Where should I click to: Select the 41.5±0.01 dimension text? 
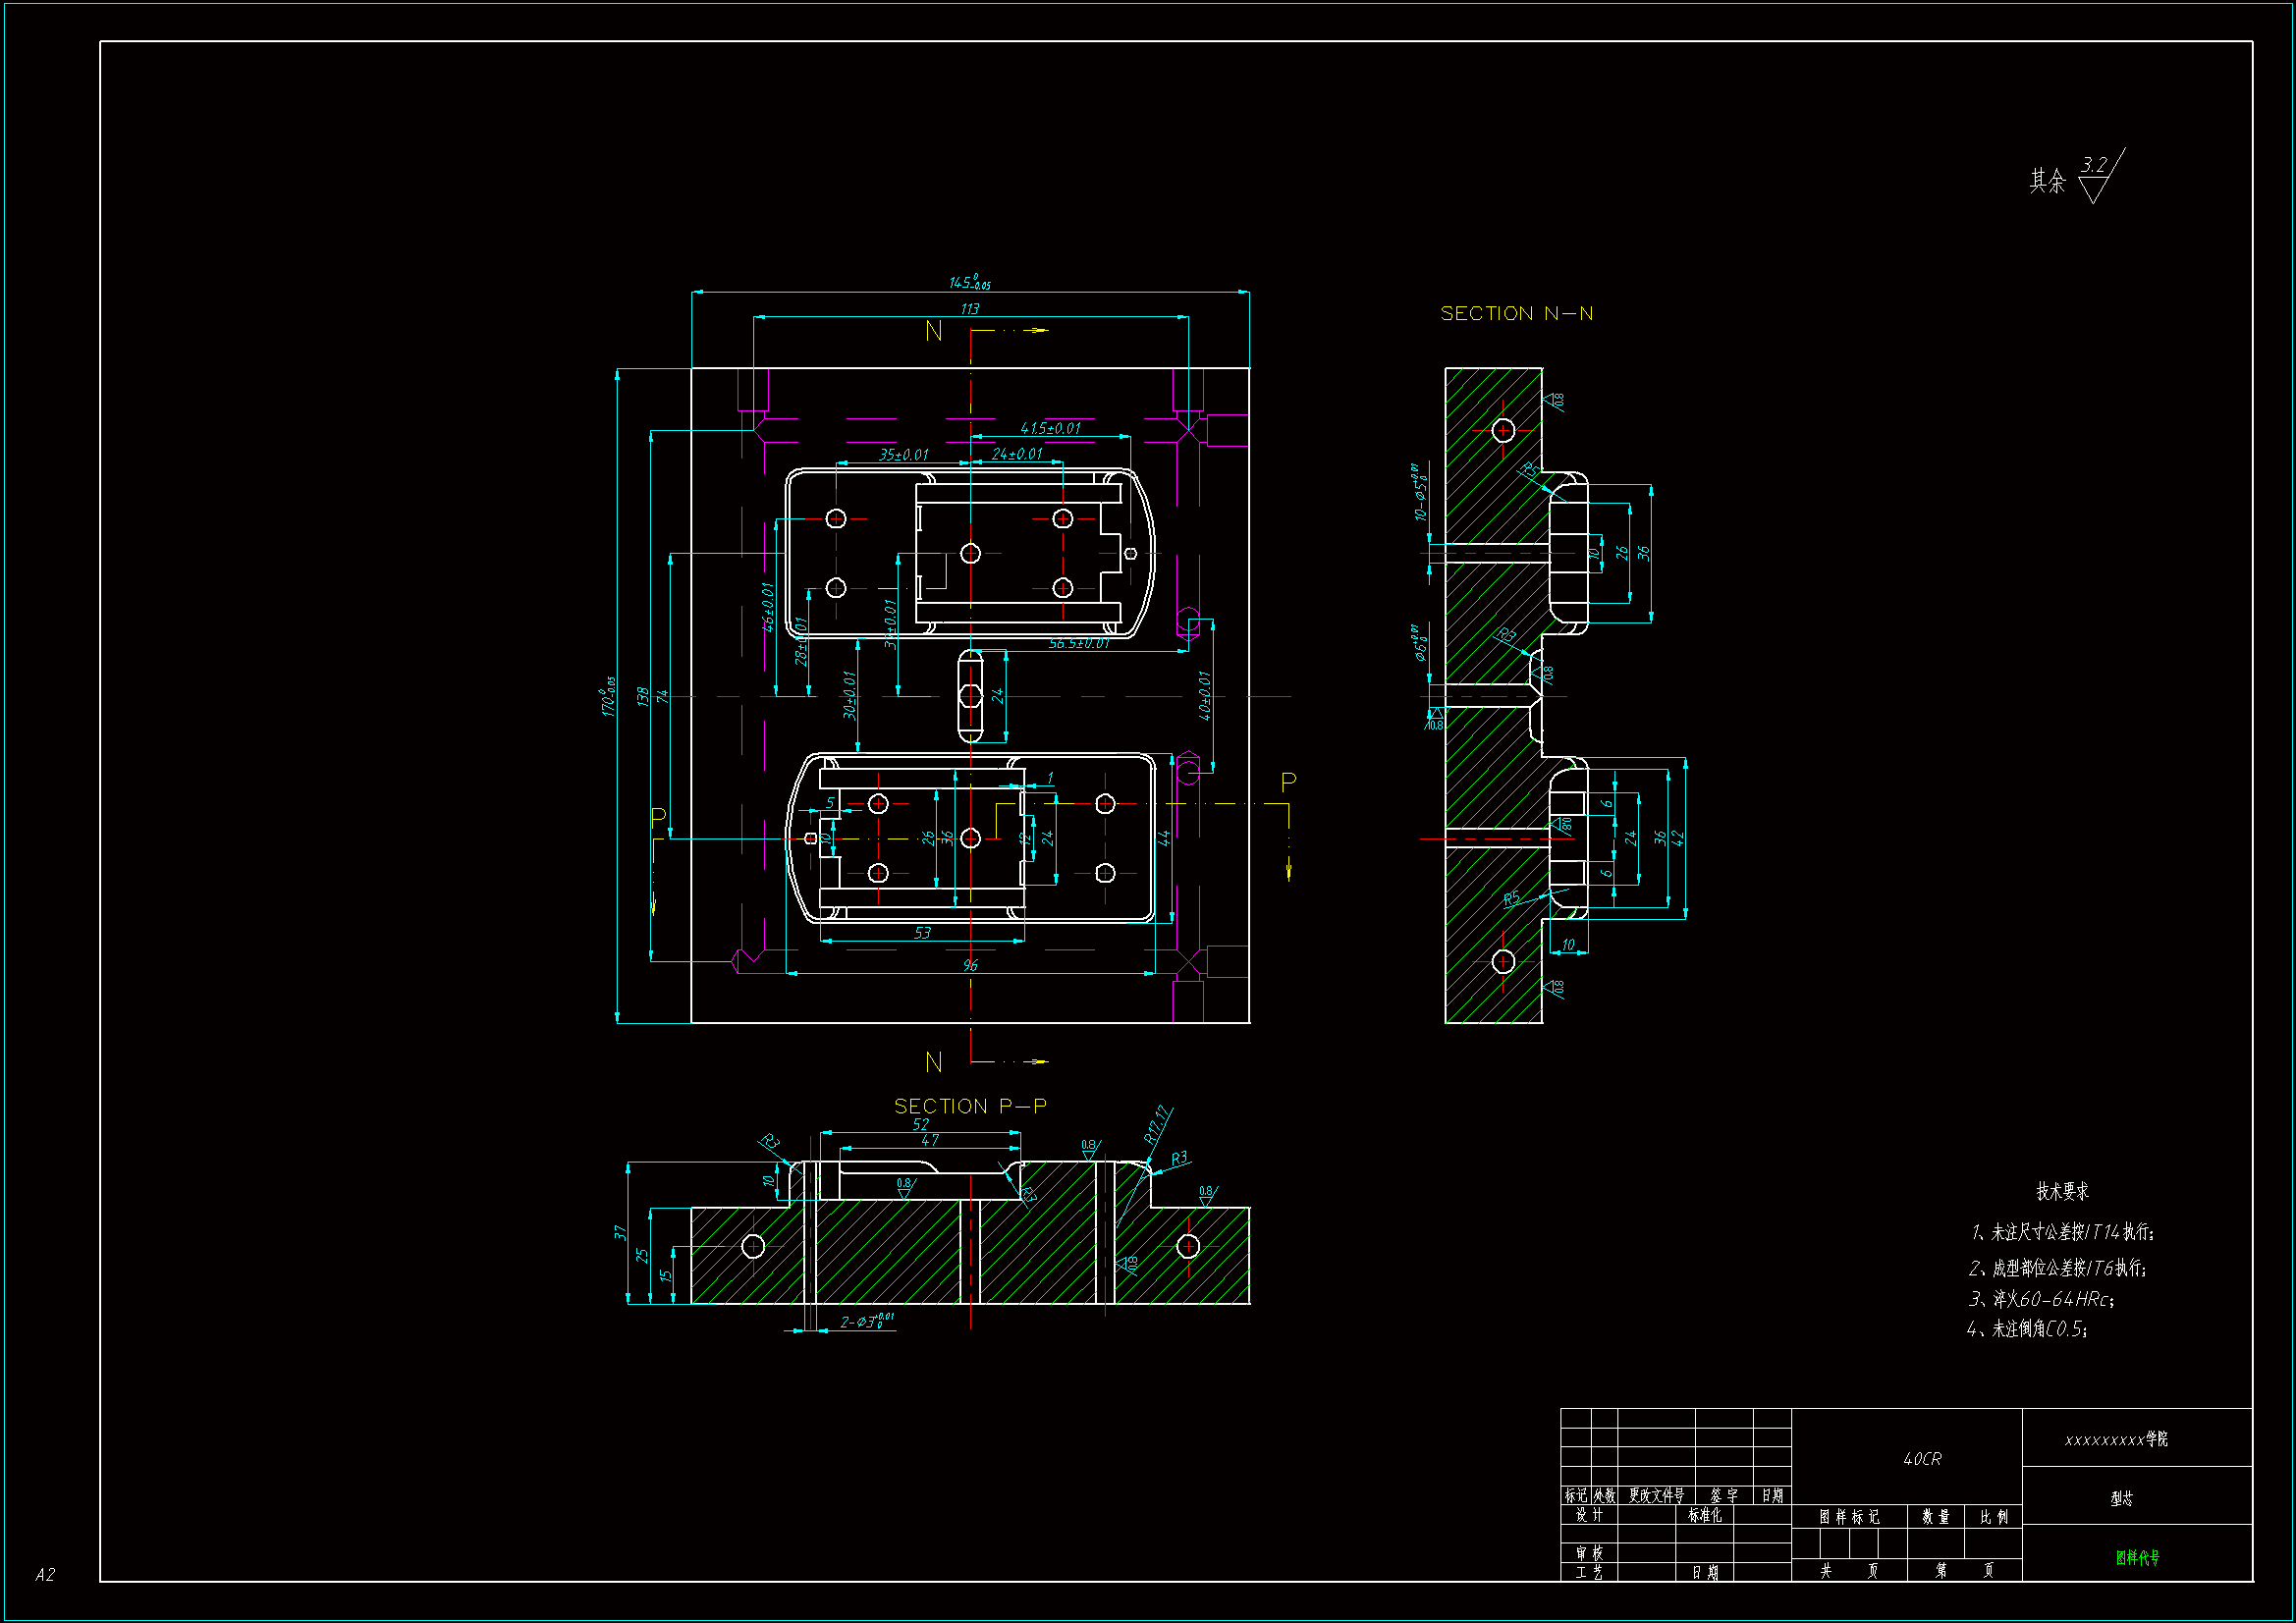tap(1050, 428)
